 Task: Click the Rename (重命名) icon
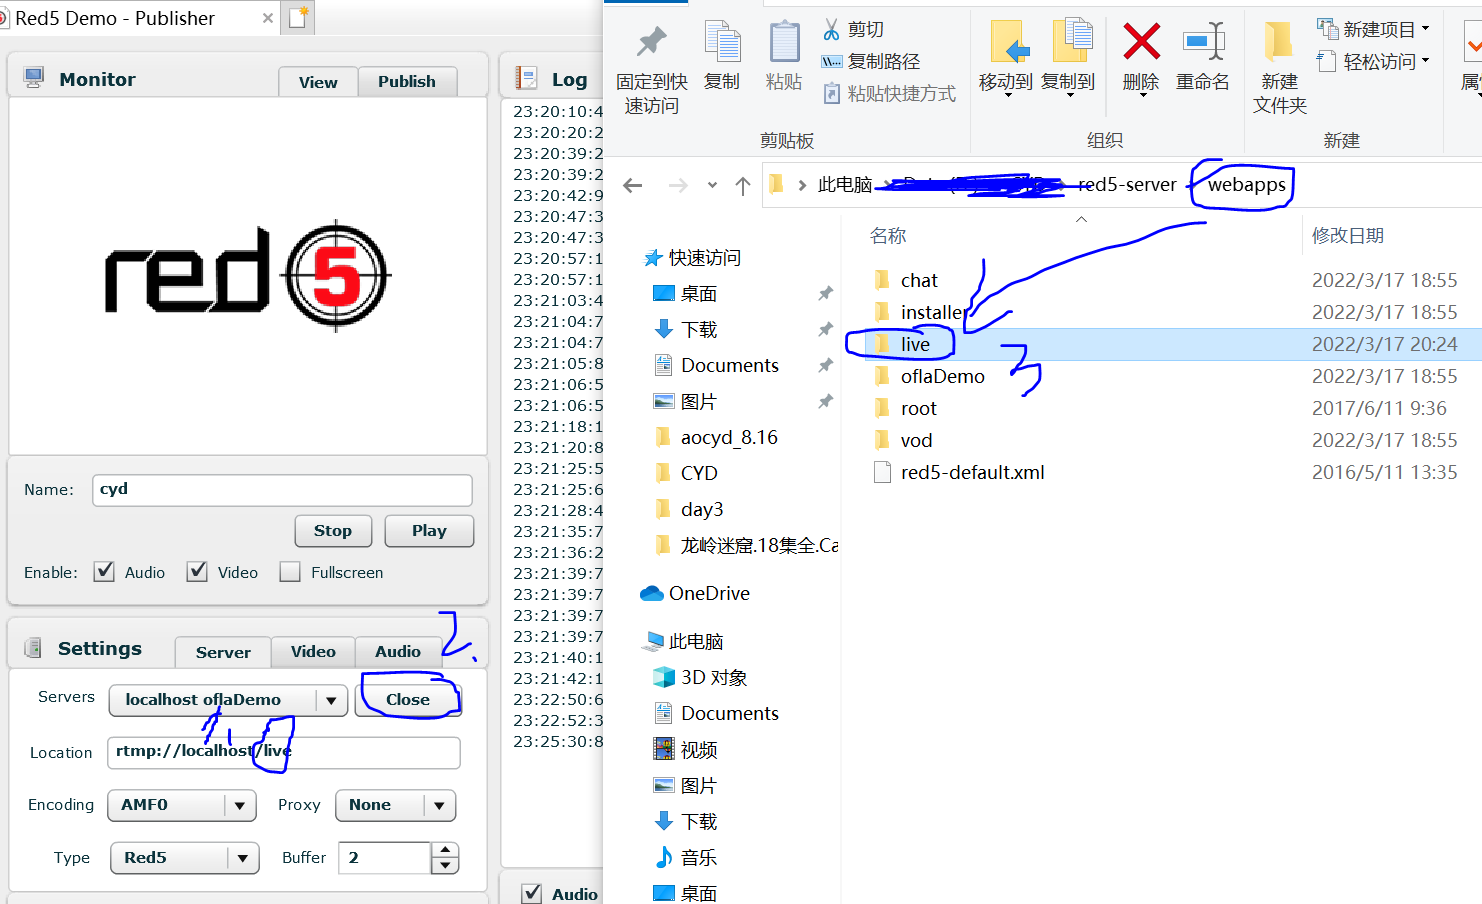[x=1203, y=42]
